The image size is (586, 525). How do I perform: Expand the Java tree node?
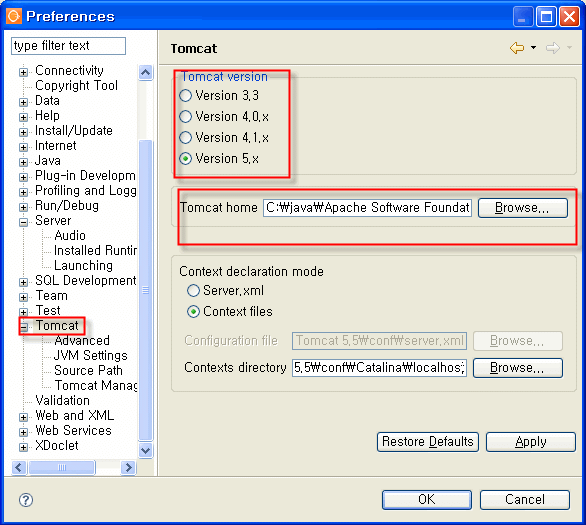[23, 162]
